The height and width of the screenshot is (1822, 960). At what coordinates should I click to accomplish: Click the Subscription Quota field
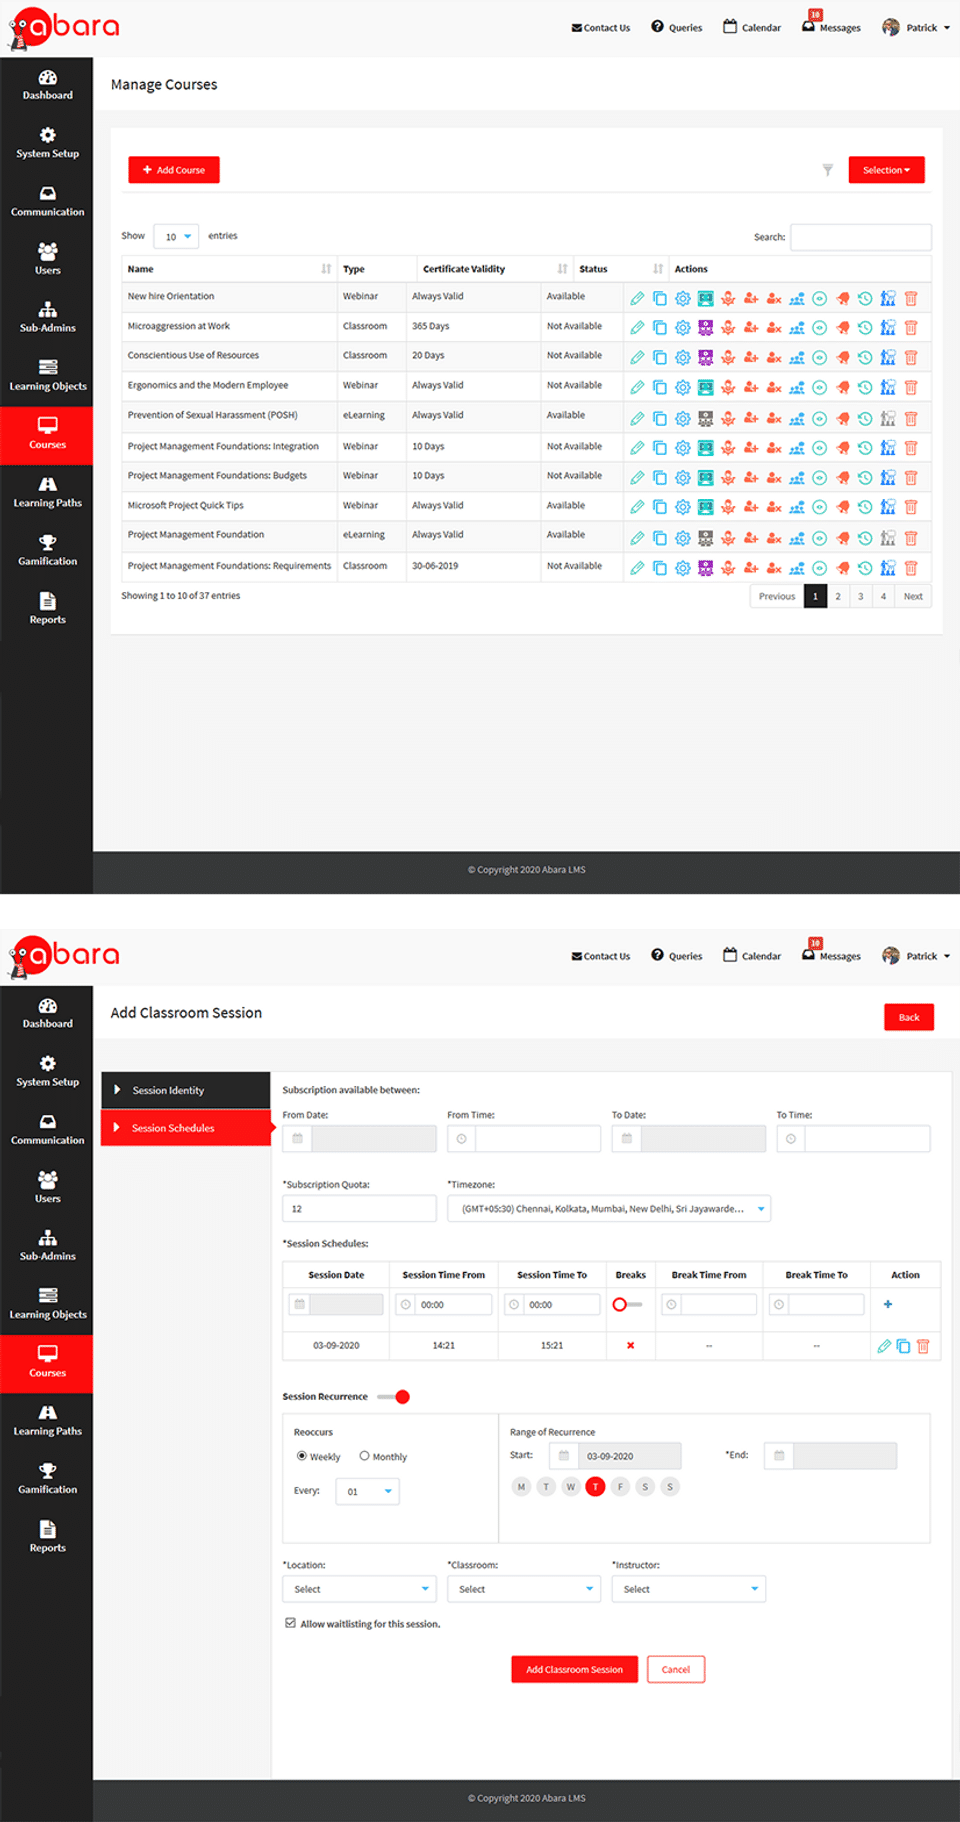tap(359, 1208)
